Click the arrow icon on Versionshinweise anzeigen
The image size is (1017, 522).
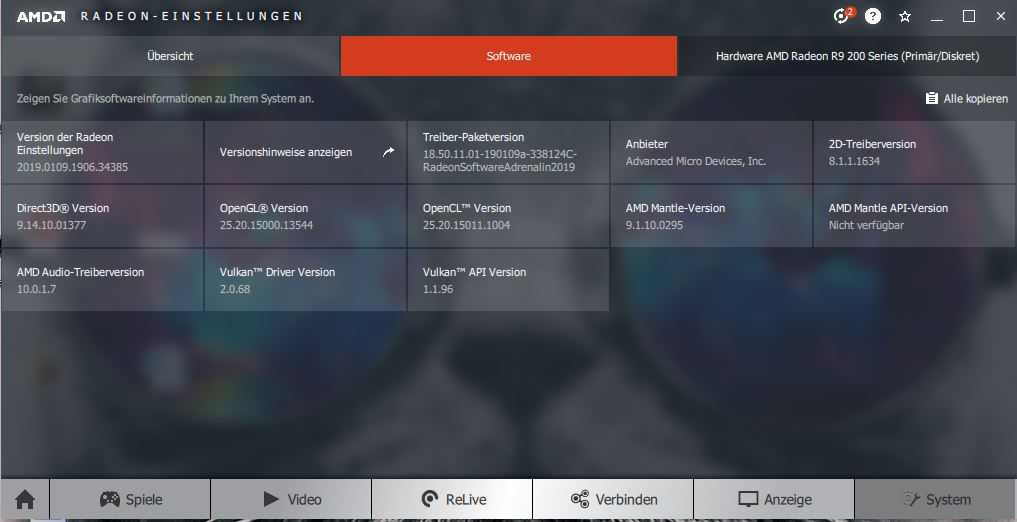tap(388, 152)
